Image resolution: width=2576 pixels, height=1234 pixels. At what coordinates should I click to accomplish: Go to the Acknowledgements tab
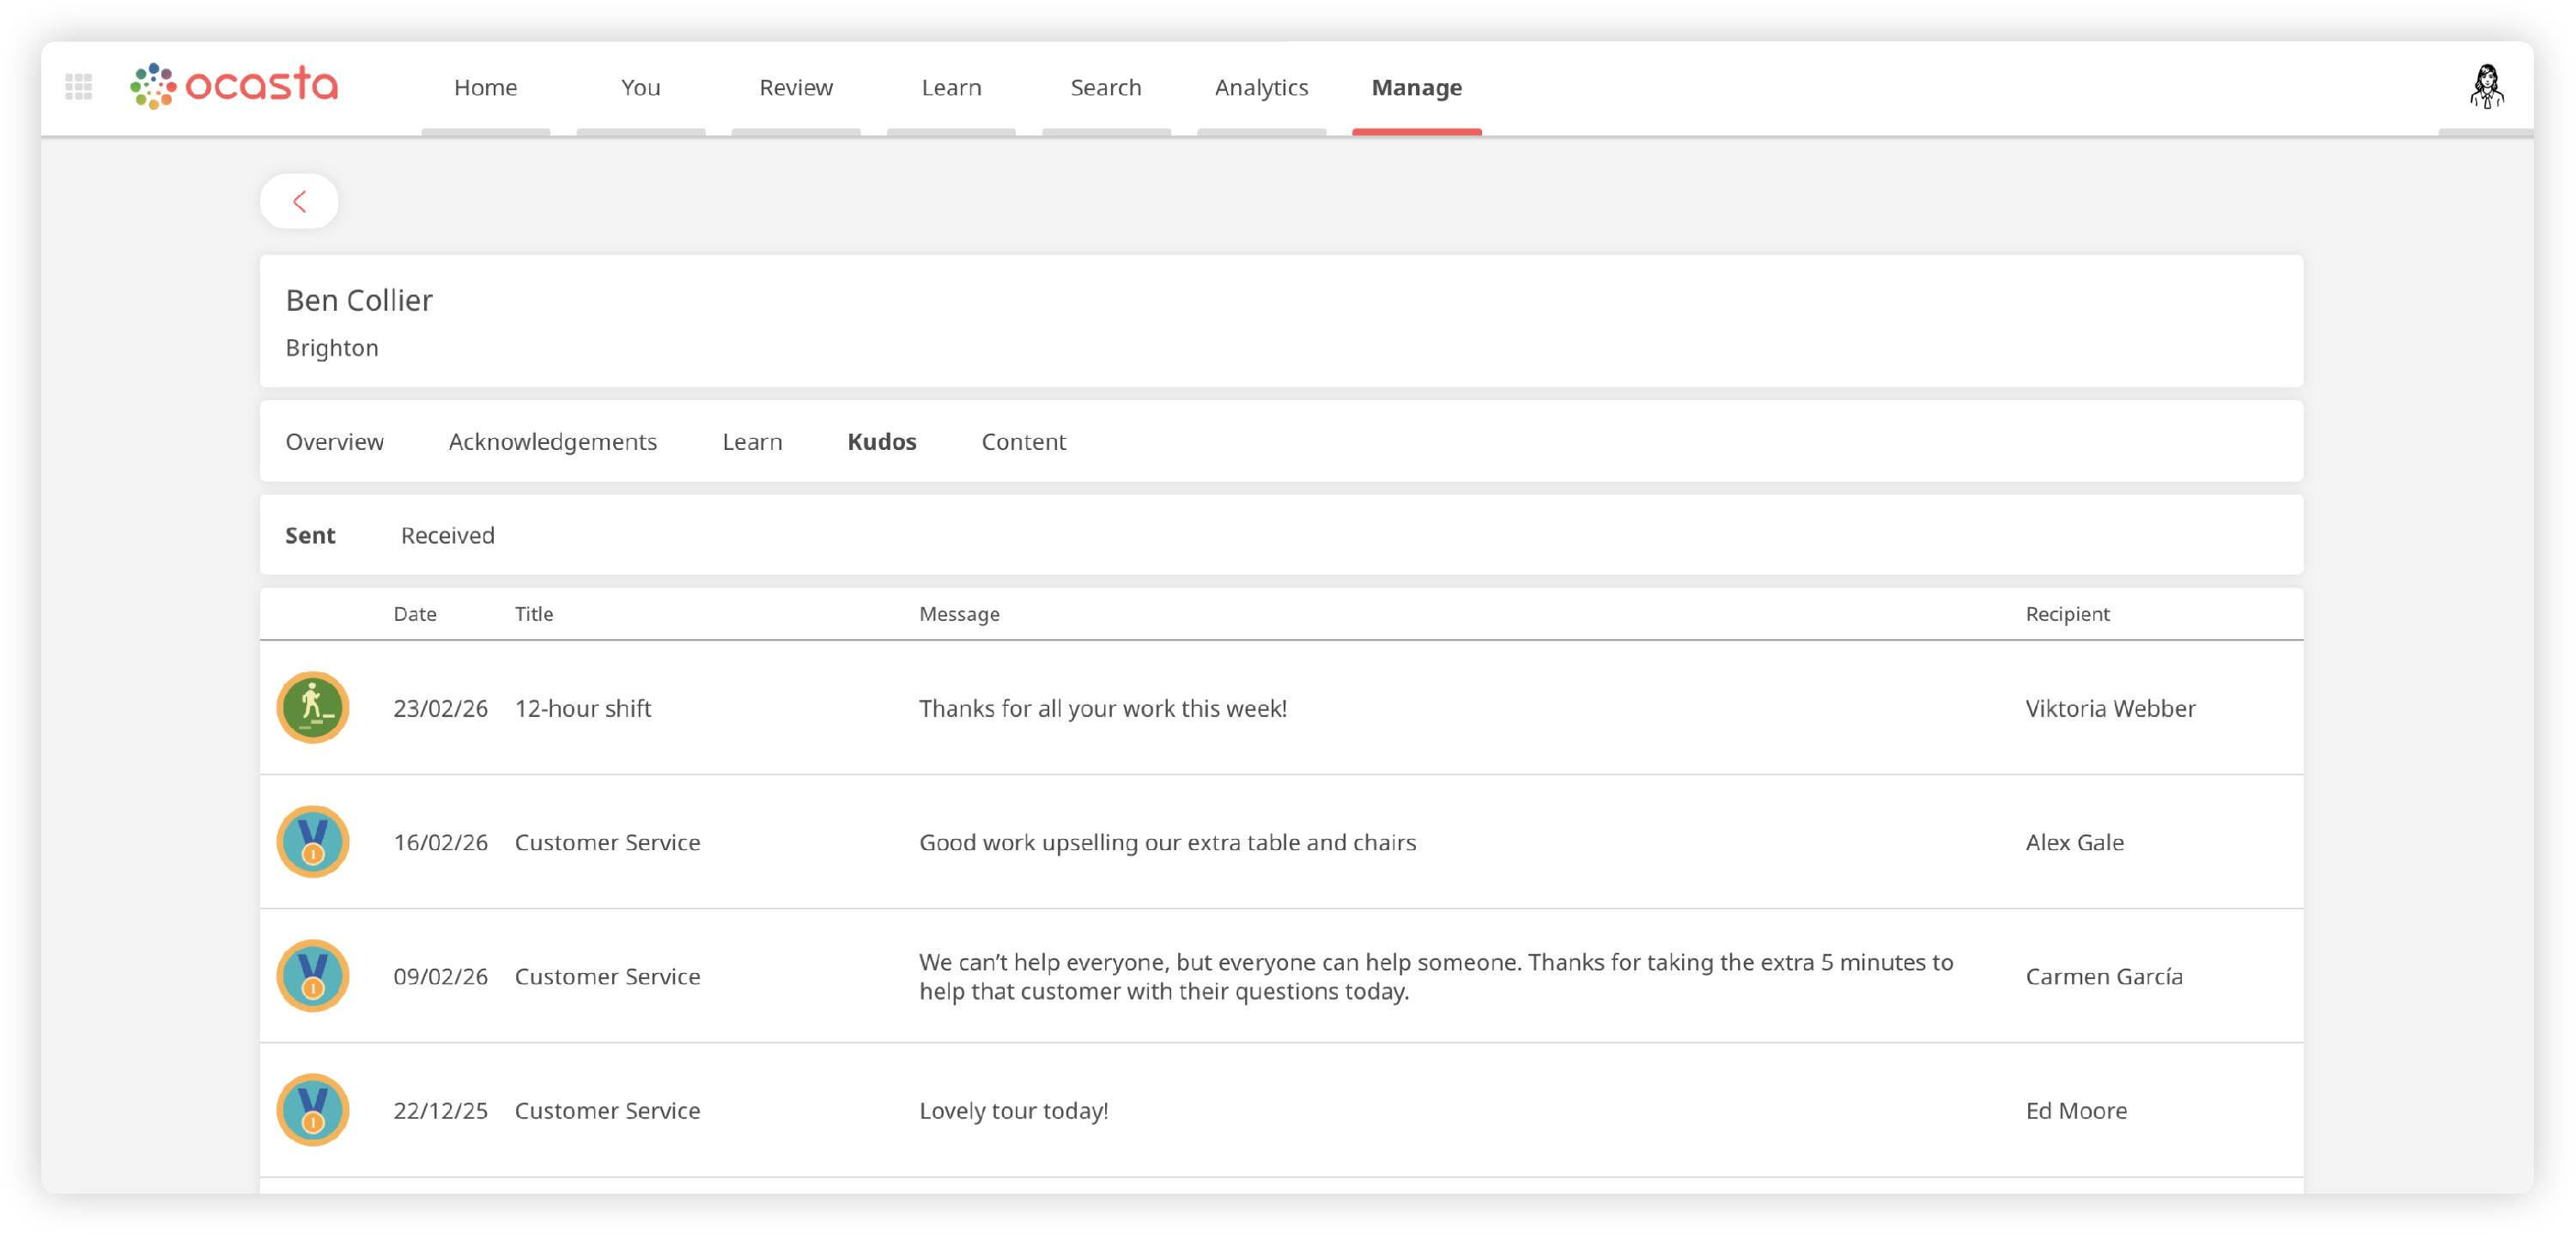click(552, 441)
